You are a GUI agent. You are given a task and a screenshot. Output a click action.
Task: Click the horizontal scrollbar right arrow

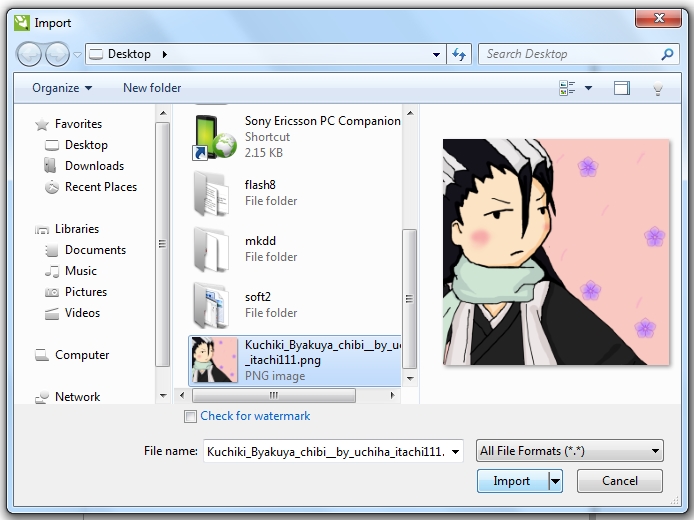(392, 395)
